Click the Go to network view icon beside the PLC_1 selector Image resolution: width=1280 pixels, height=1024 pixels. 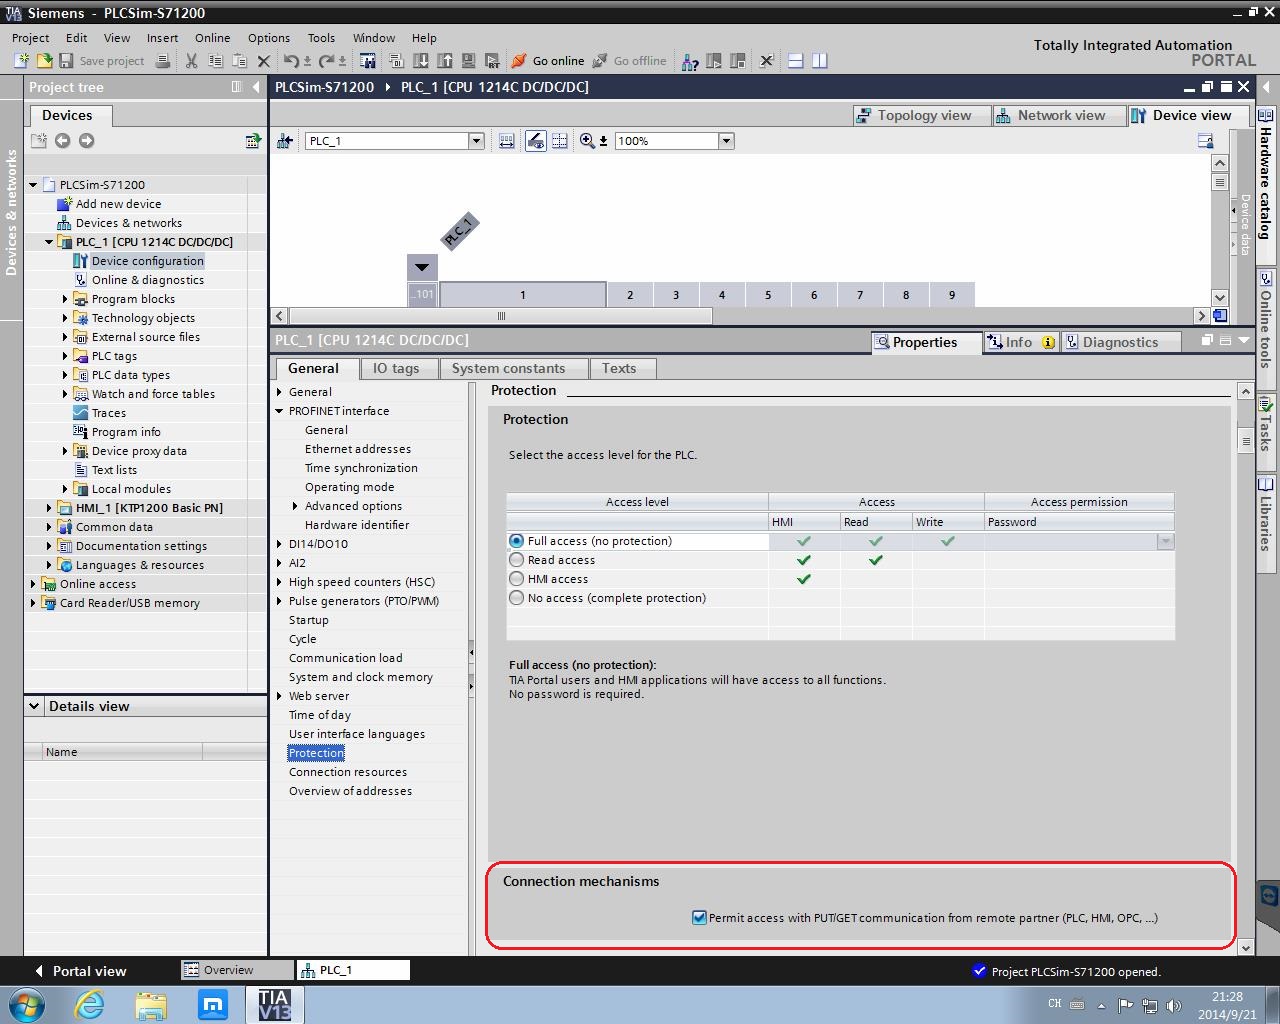point(285,141)
